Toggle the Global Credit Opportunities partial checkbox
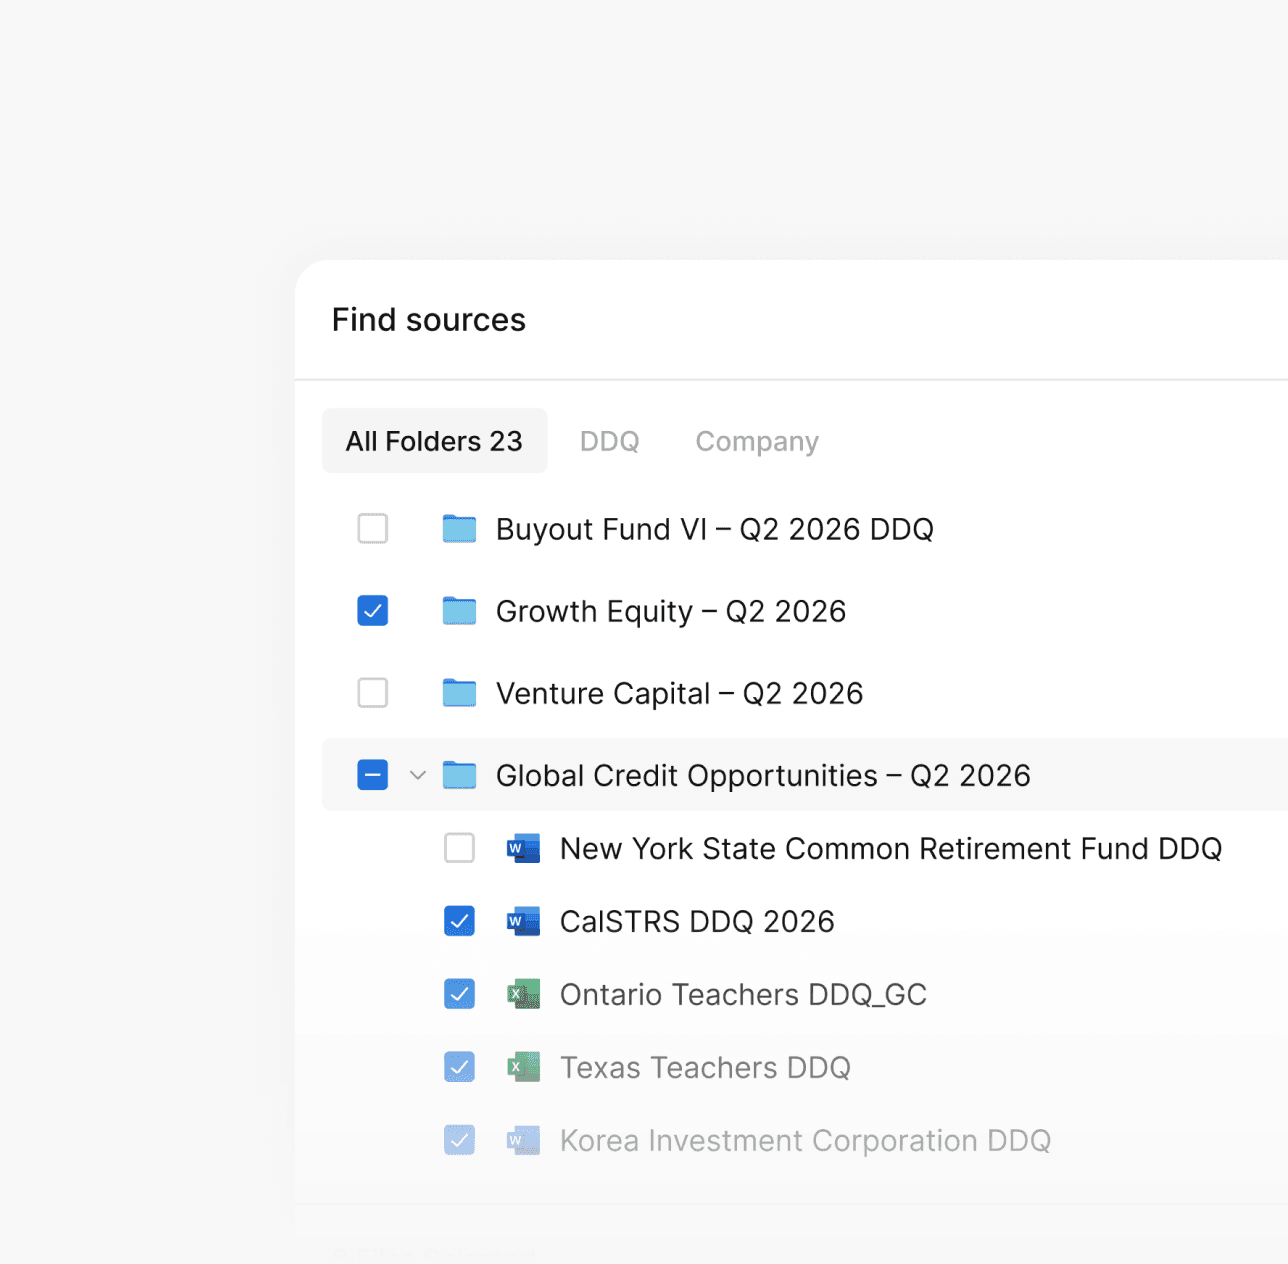This screenshot has height=1264, width=1288. 373,775
